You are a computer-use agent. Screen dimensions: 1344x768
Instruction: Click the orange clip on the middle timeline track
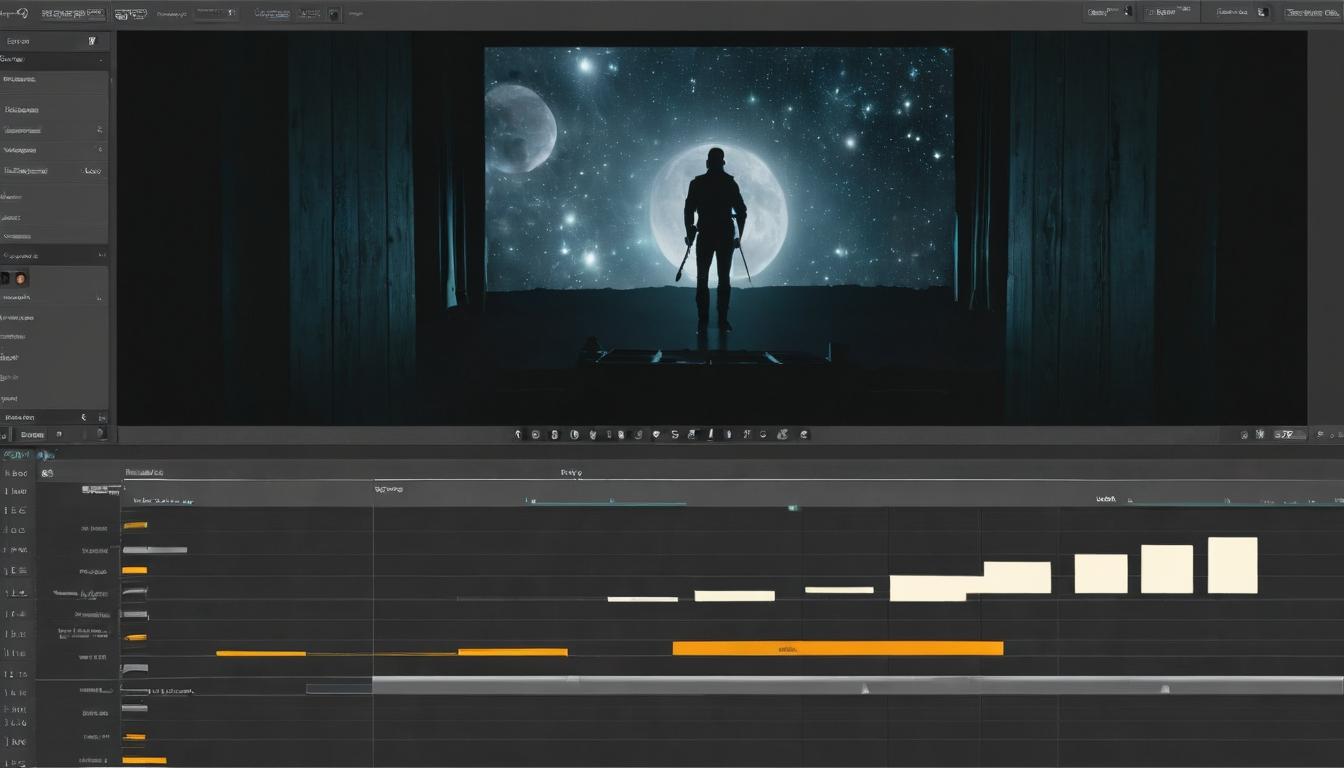coord(835,647)
